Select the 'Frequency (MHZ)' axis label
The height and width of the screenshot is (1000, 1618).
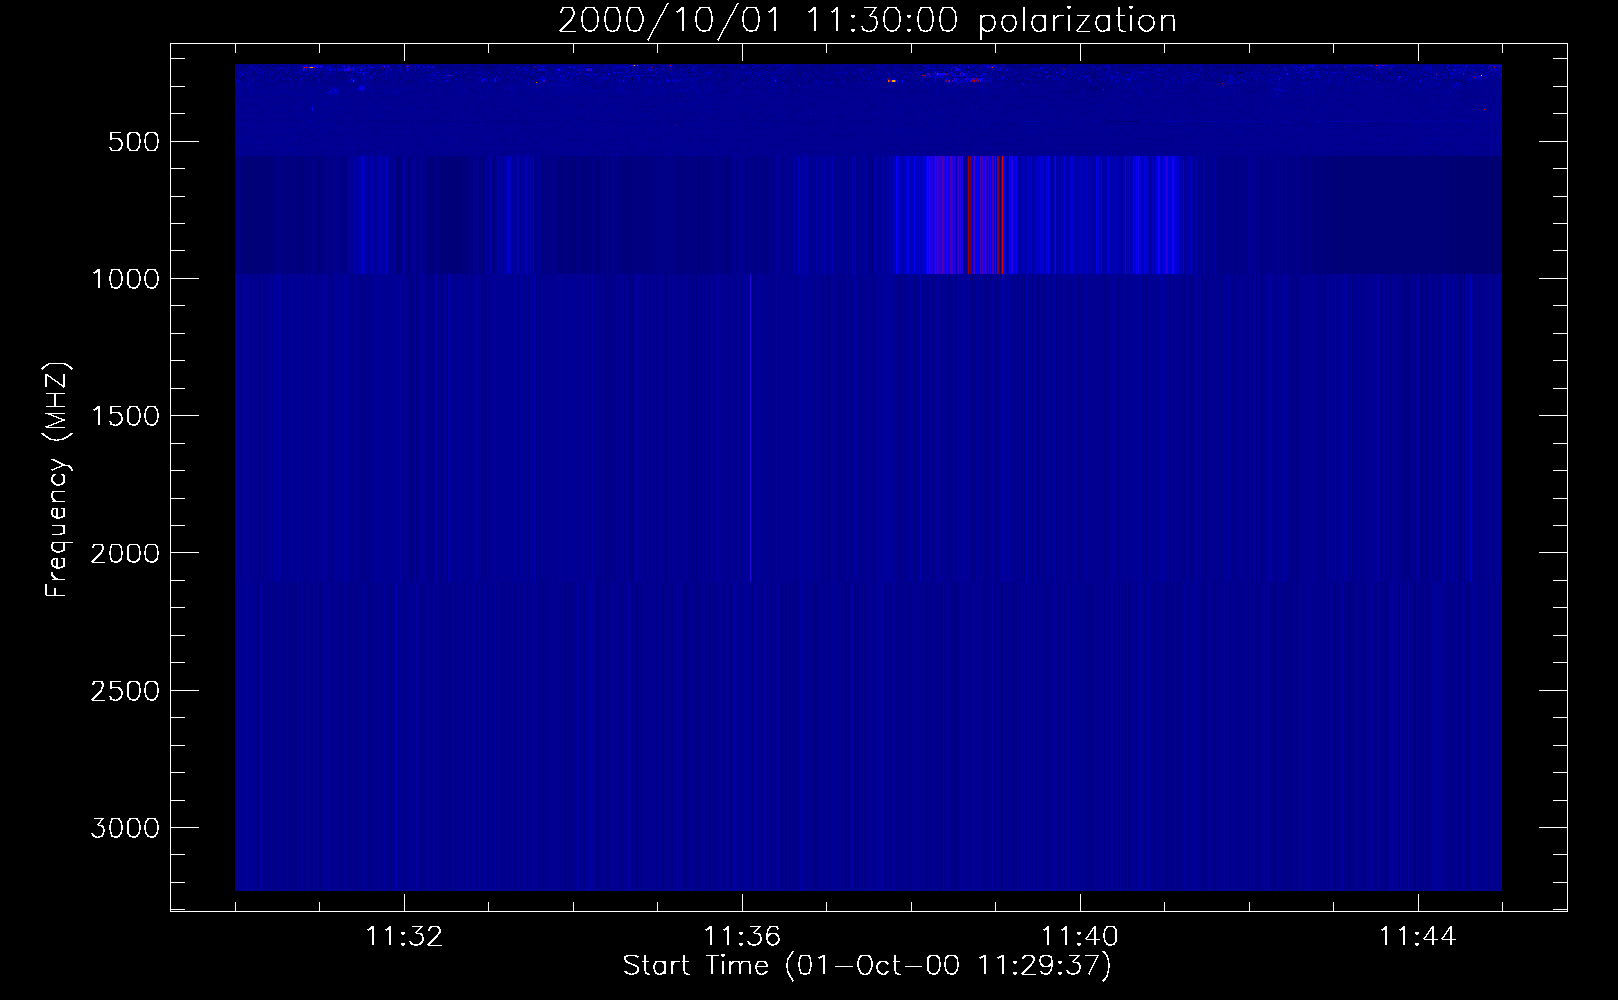[57, 480]
